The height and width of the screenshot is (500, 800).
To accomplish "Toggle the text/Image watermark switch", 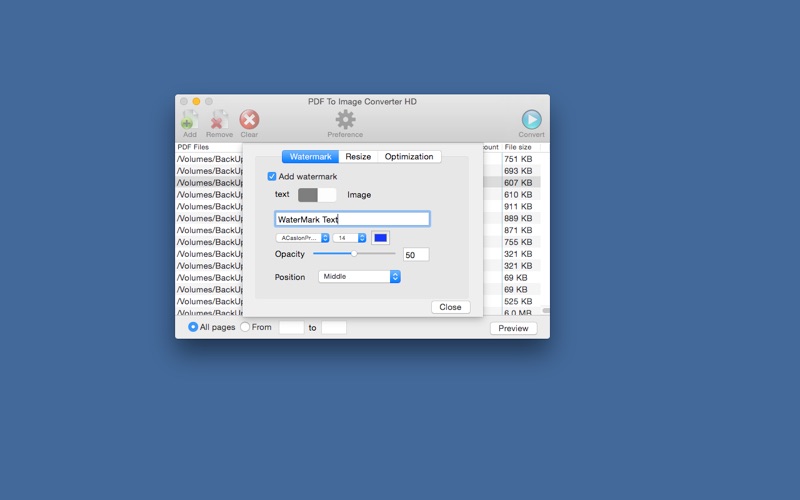I will 317,195.
